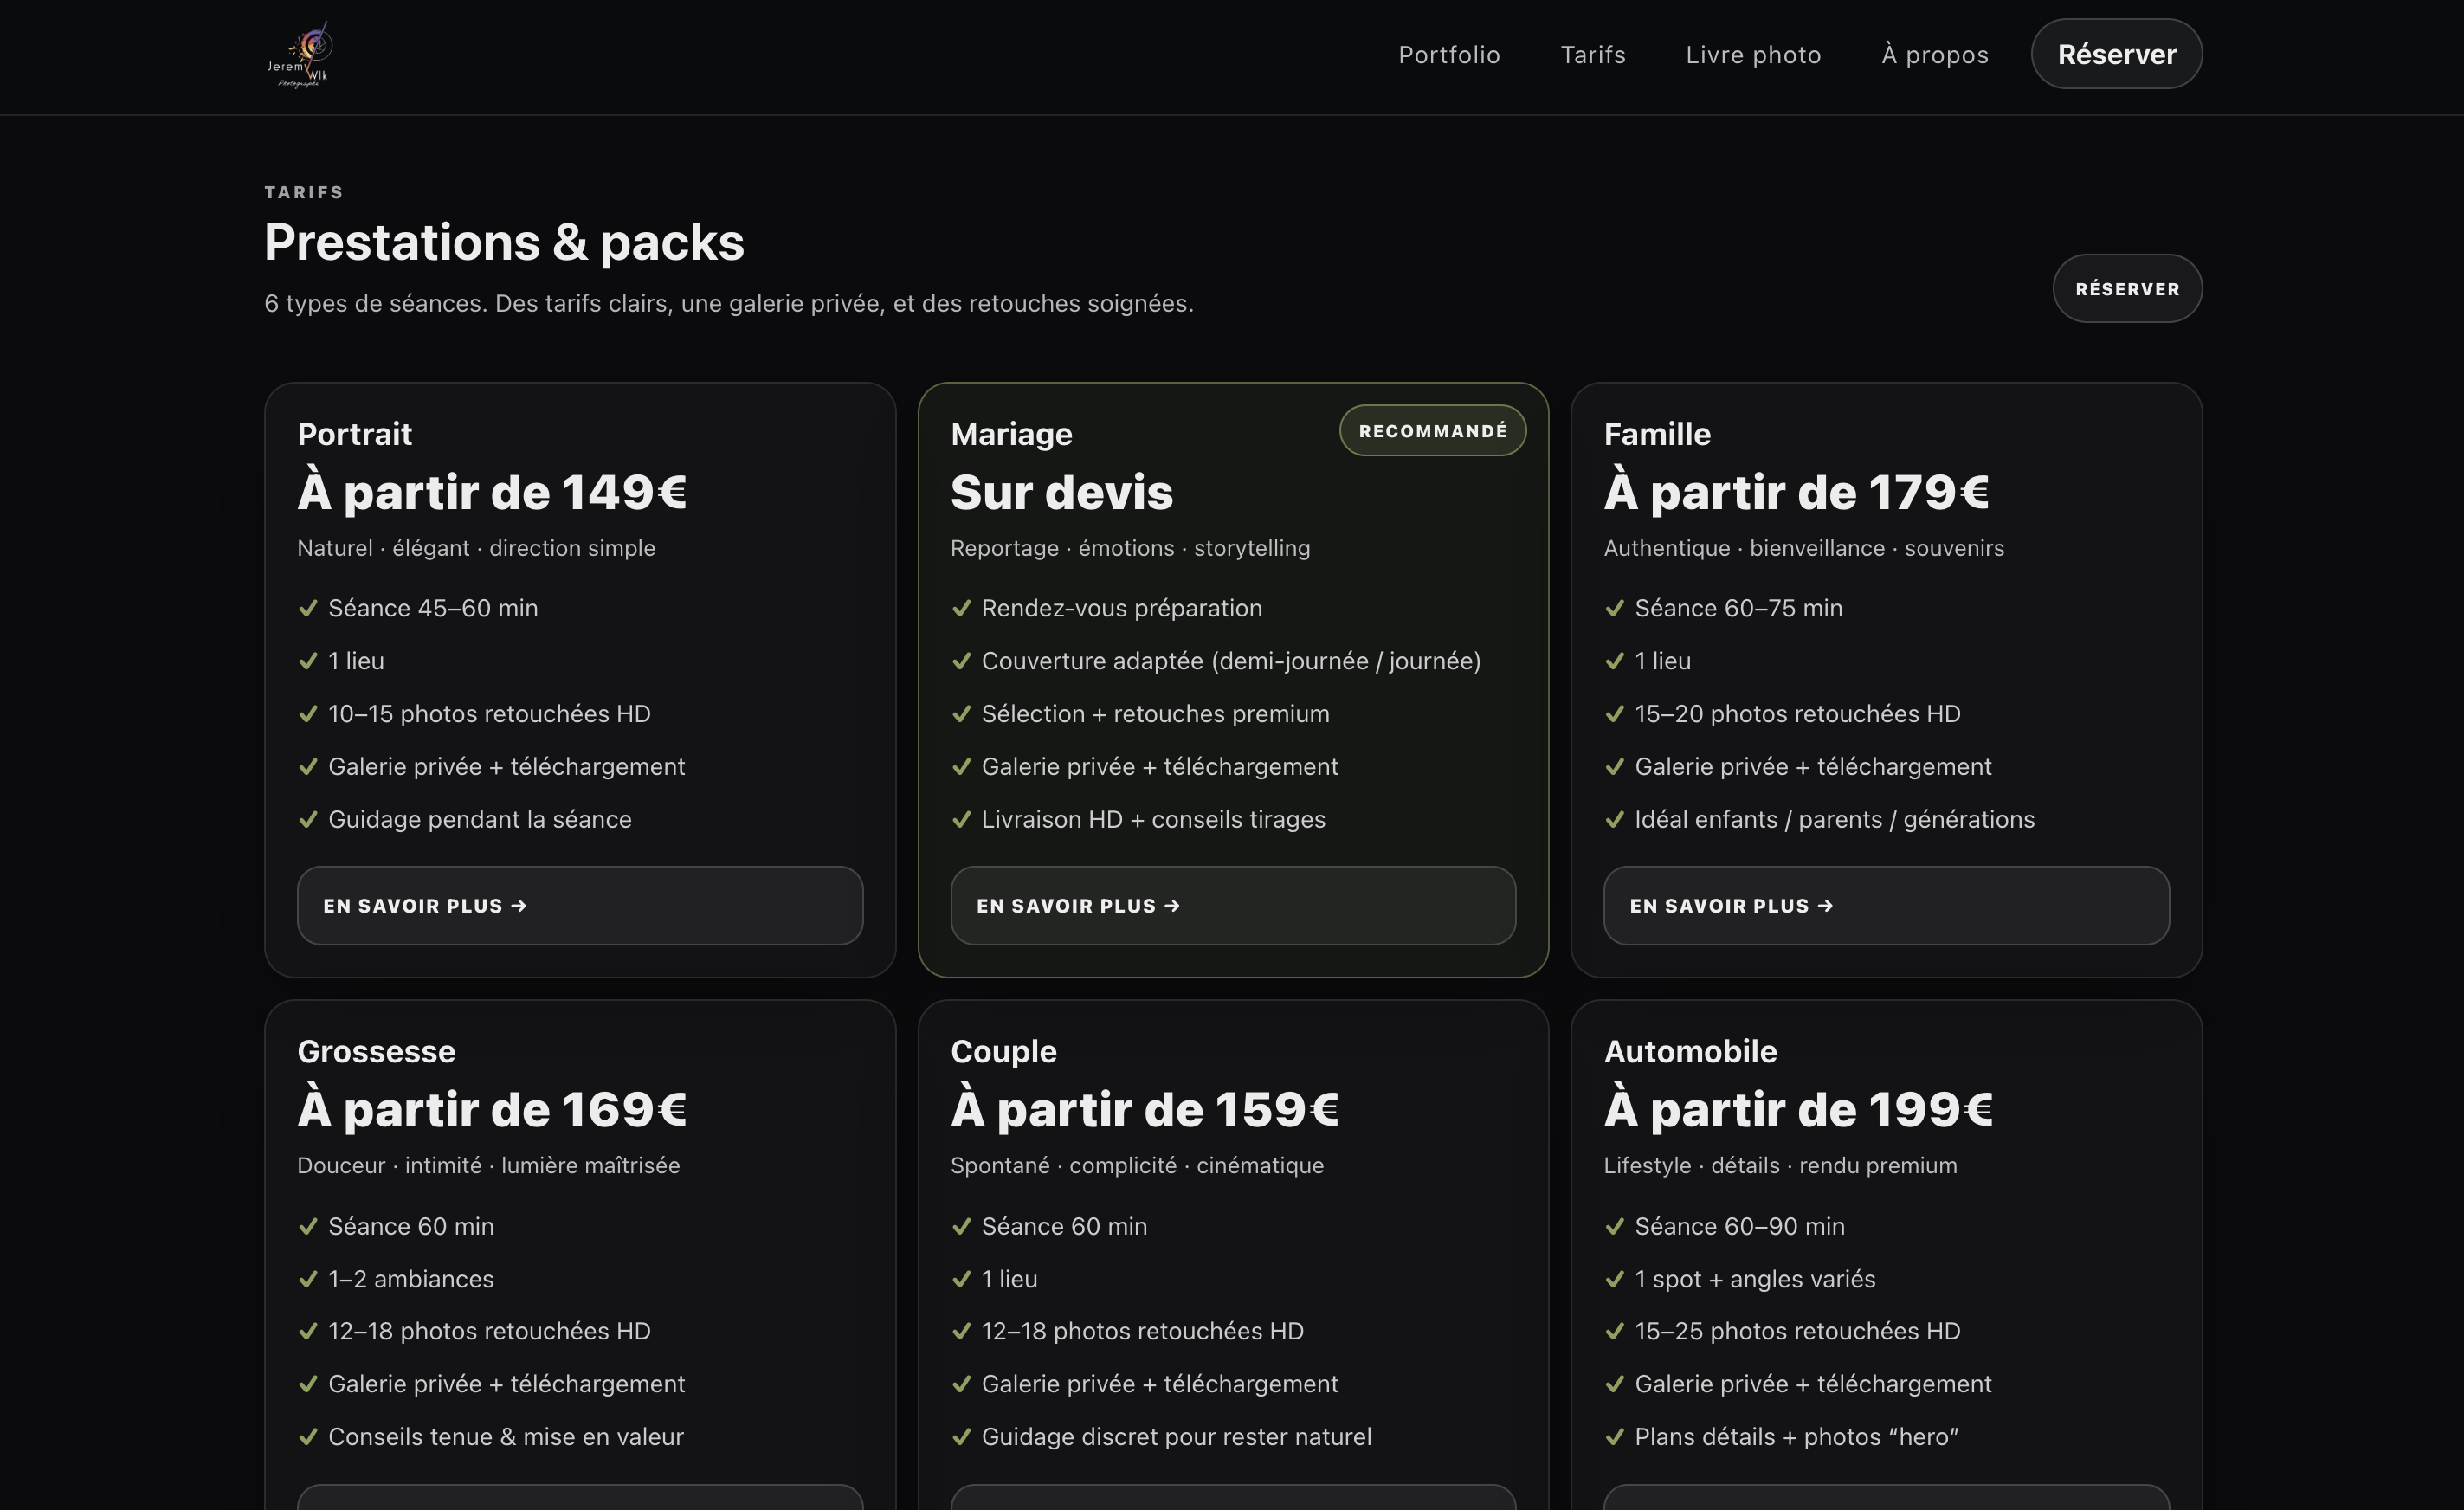This screenshot has height=1510, width=2464.
Task: Click the tagline Spontané · complicité · cinématique
Action: tap(1137, 1166)
